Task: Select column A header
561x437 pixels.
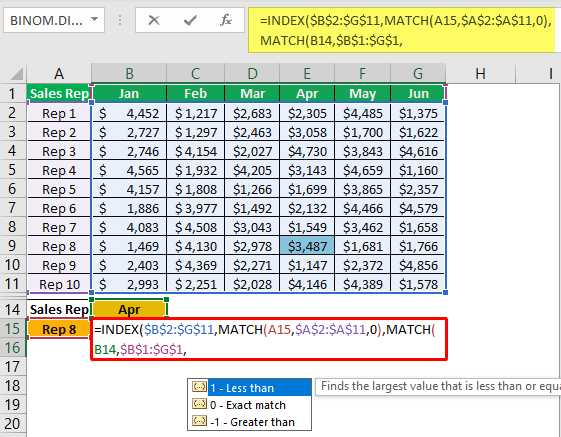Action: pyautogui.click(x=59, y=74)
